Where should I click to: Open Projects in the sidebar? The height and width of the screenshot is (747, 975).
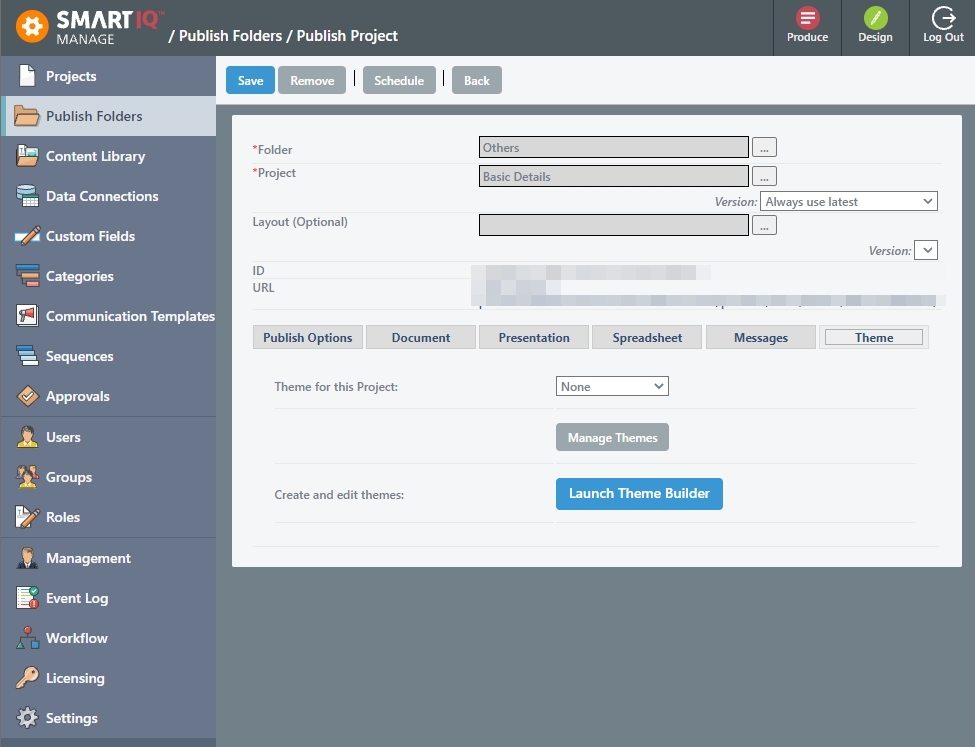click(x=71, y=76)
